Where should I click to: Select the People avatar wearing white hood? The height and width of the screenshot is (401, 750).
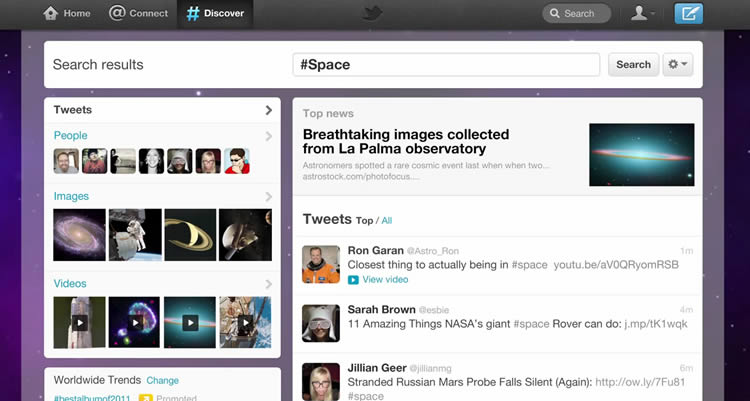[180, 161]
